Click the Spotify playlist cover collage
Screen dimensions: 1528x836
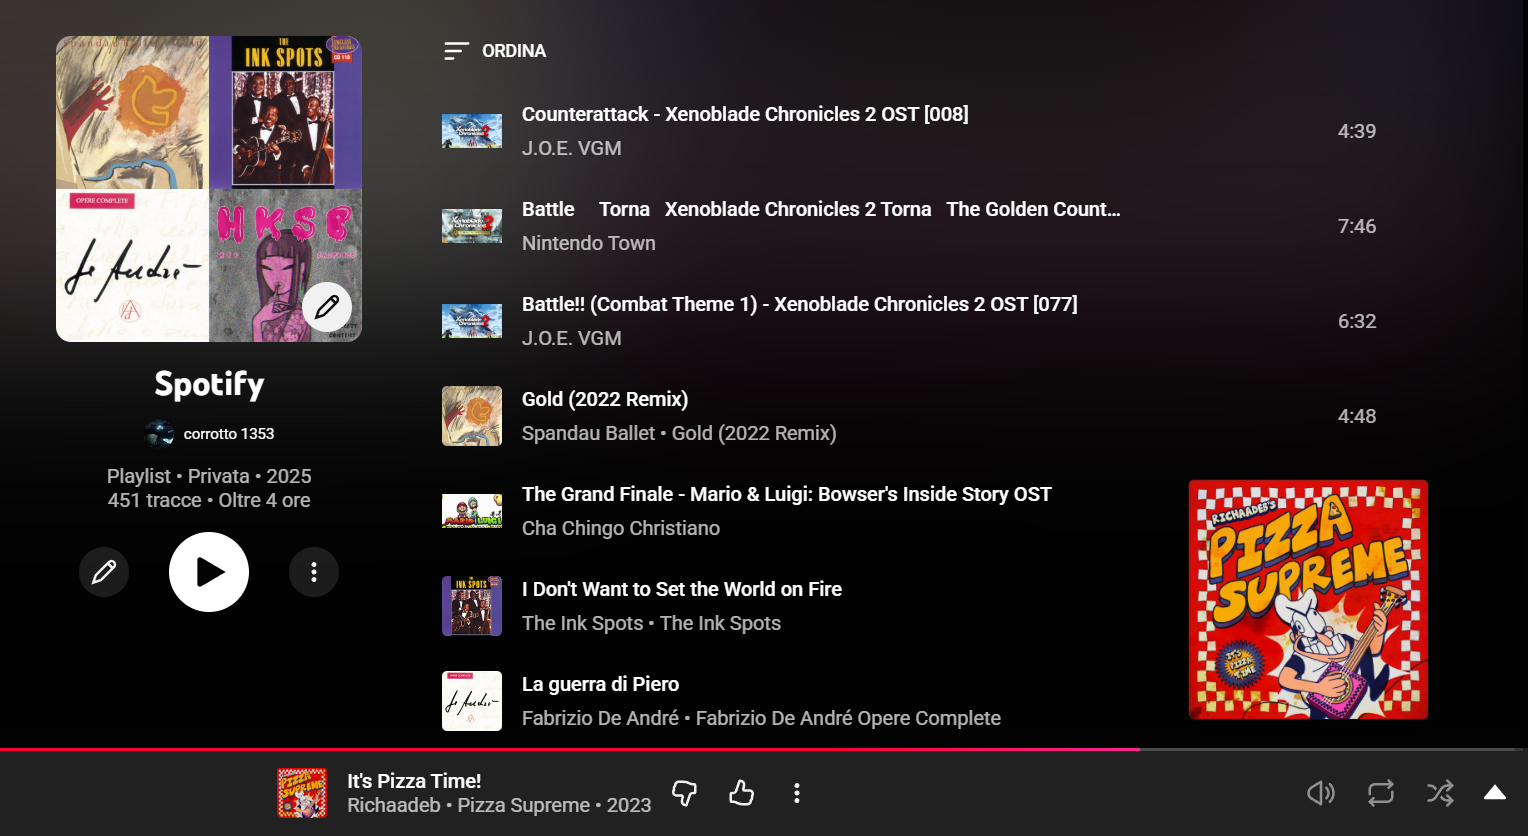coord(209,189)
